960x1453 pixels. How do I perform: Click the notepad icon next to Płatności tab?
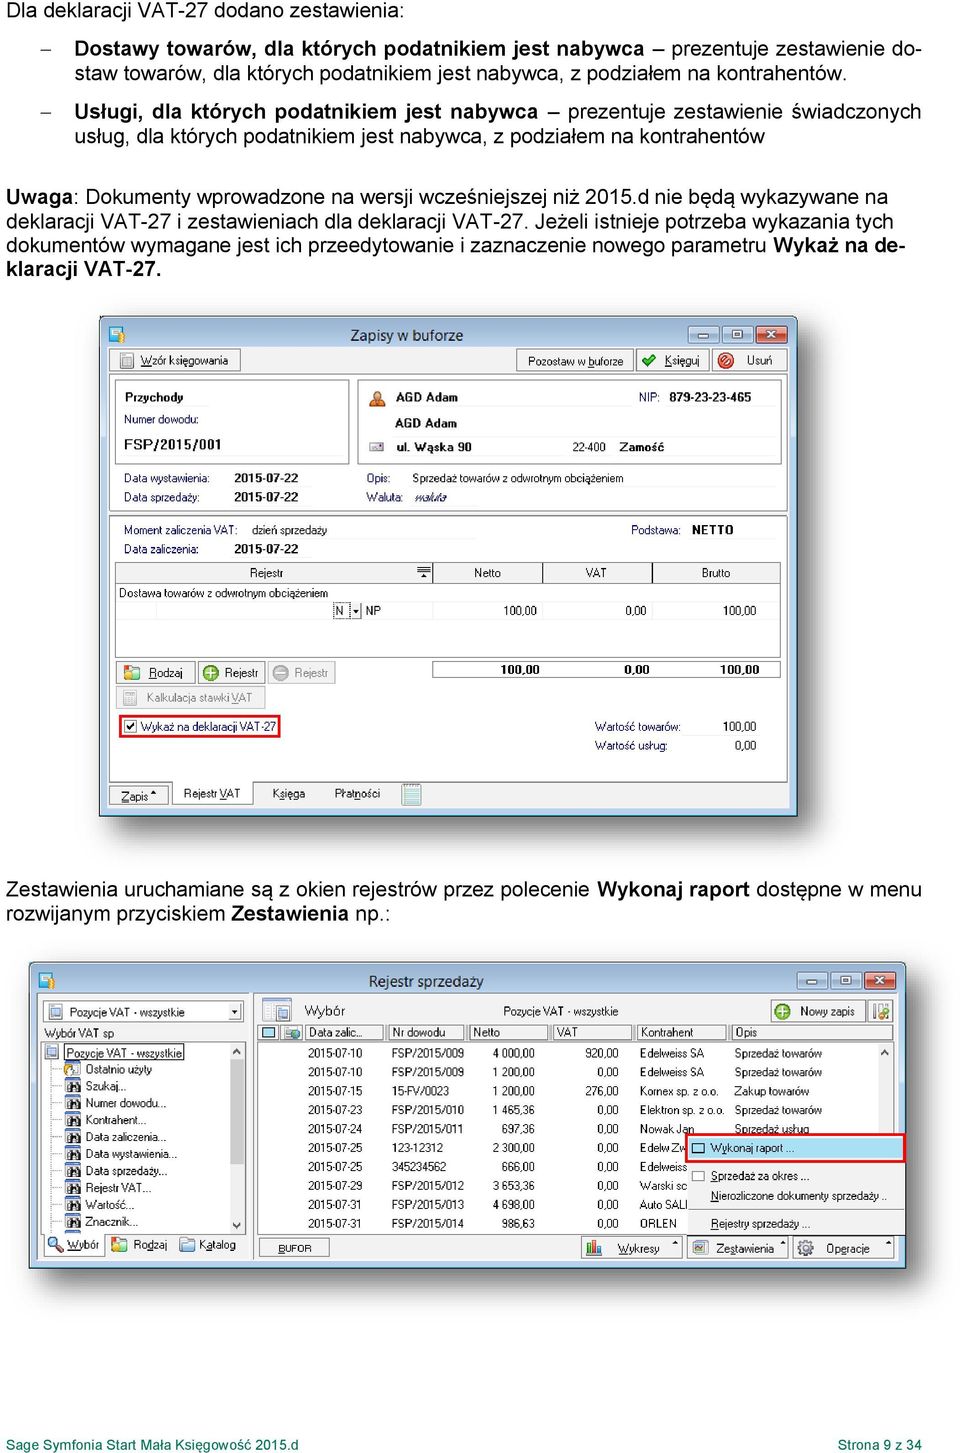pos(412,795)
